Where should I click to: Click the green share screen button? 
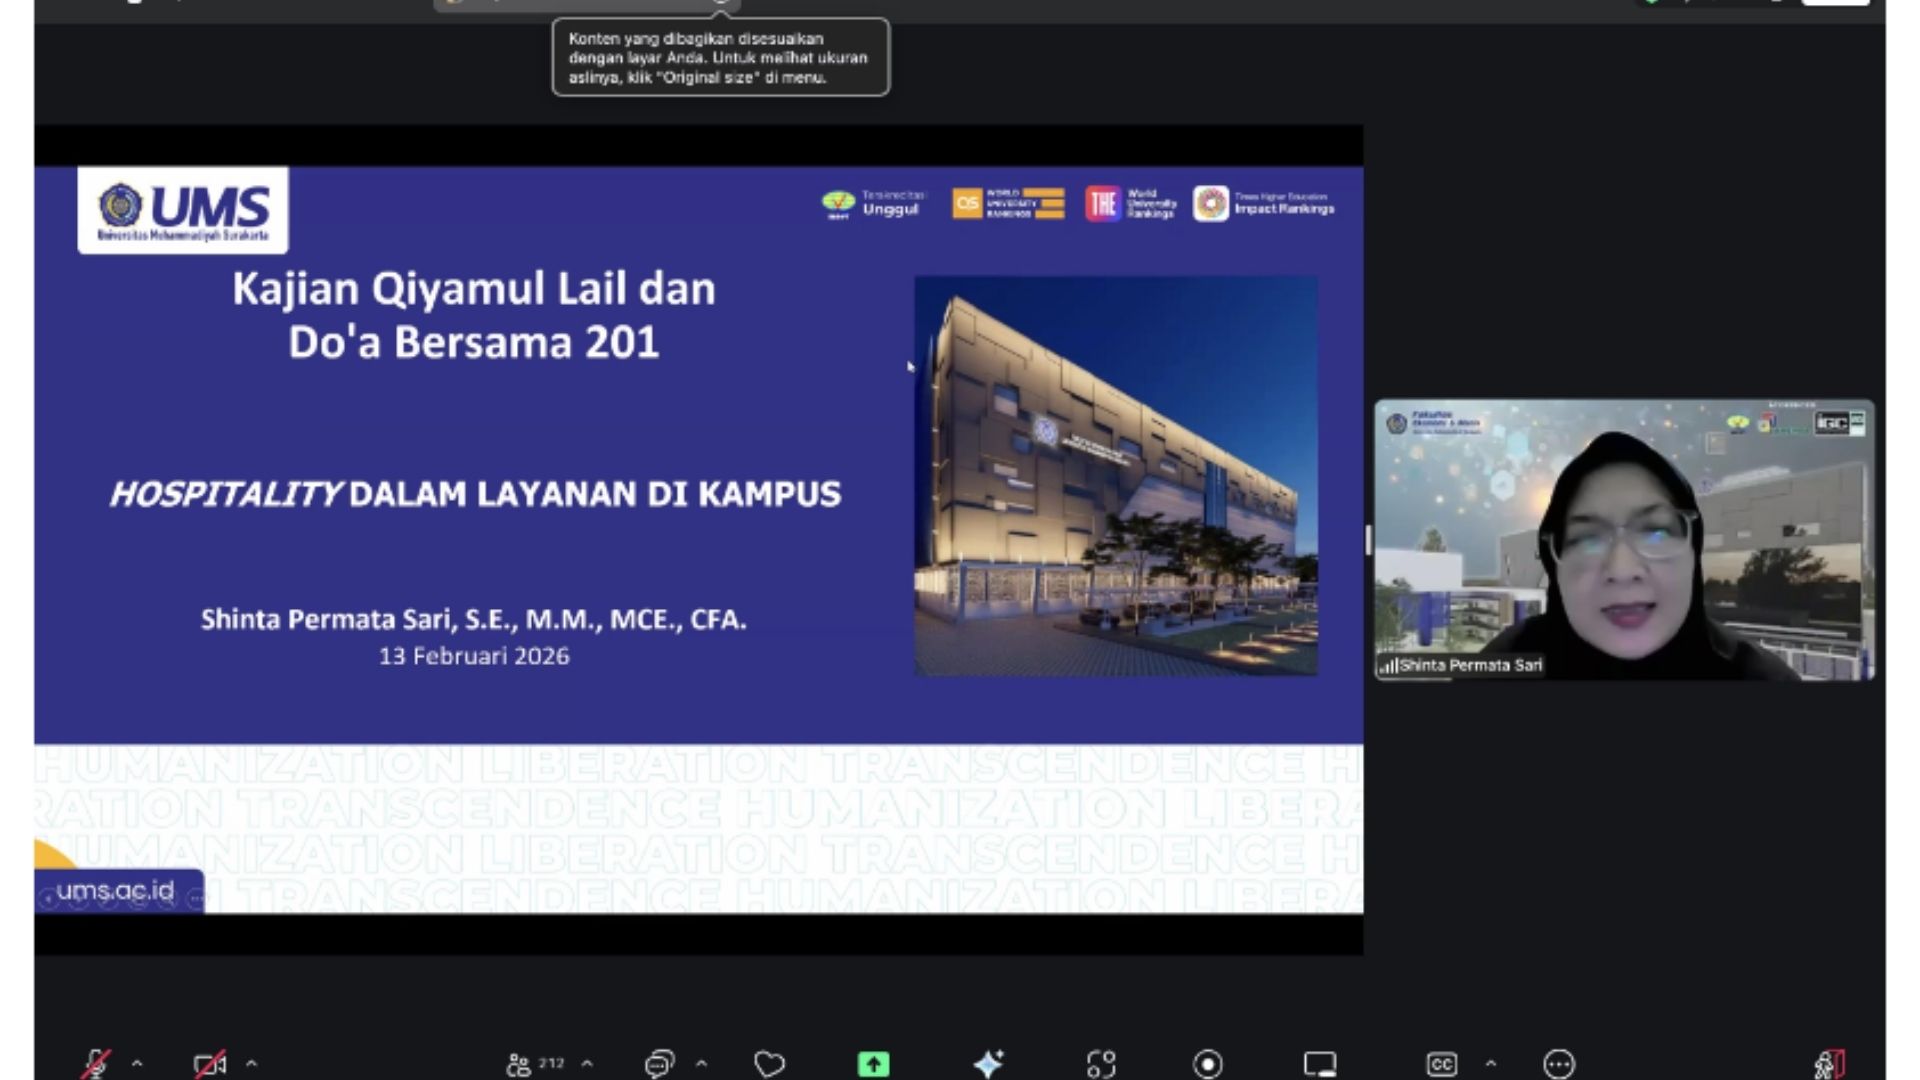pos(873,1064)
